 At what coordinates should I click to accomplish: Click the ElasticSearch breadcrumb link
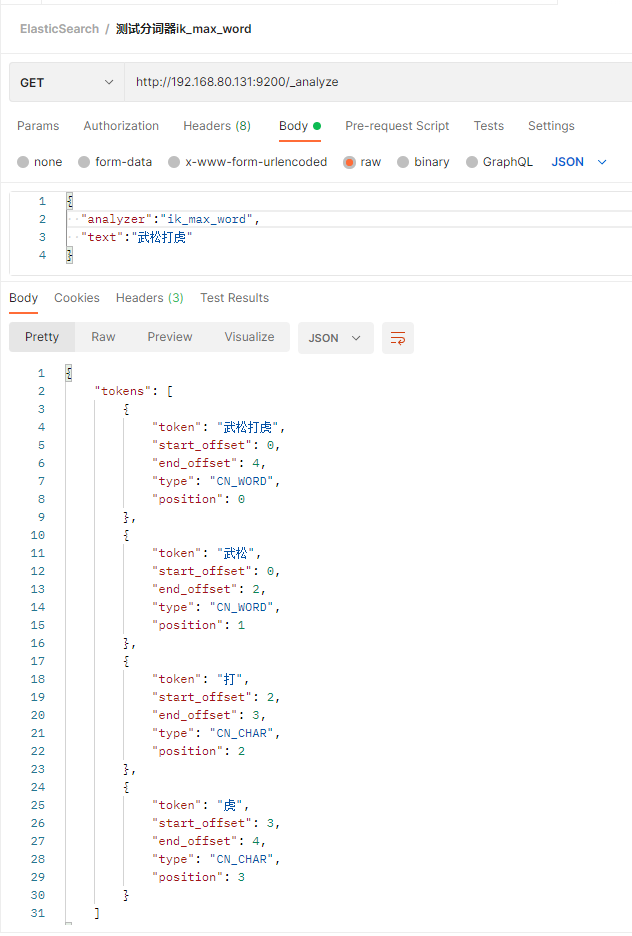tap(60, 29)
